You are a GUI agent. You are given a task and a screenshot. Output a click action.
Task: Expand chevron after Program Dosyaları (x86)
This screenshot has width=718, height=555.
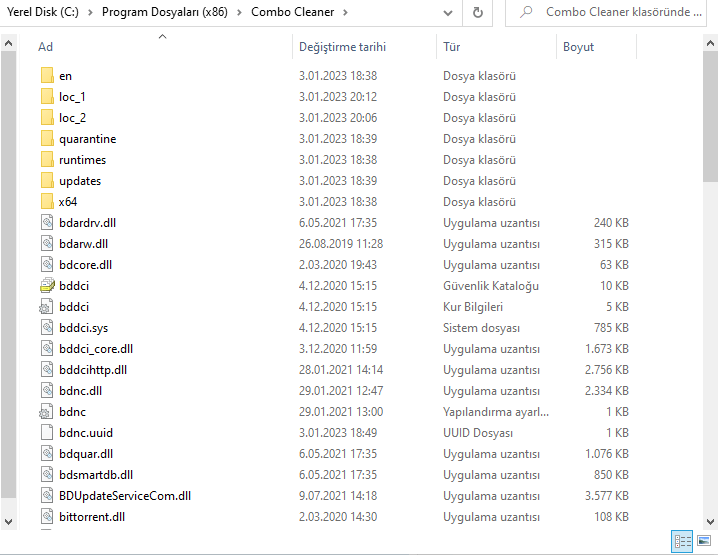pyautogui.click(x=239, y=12)
